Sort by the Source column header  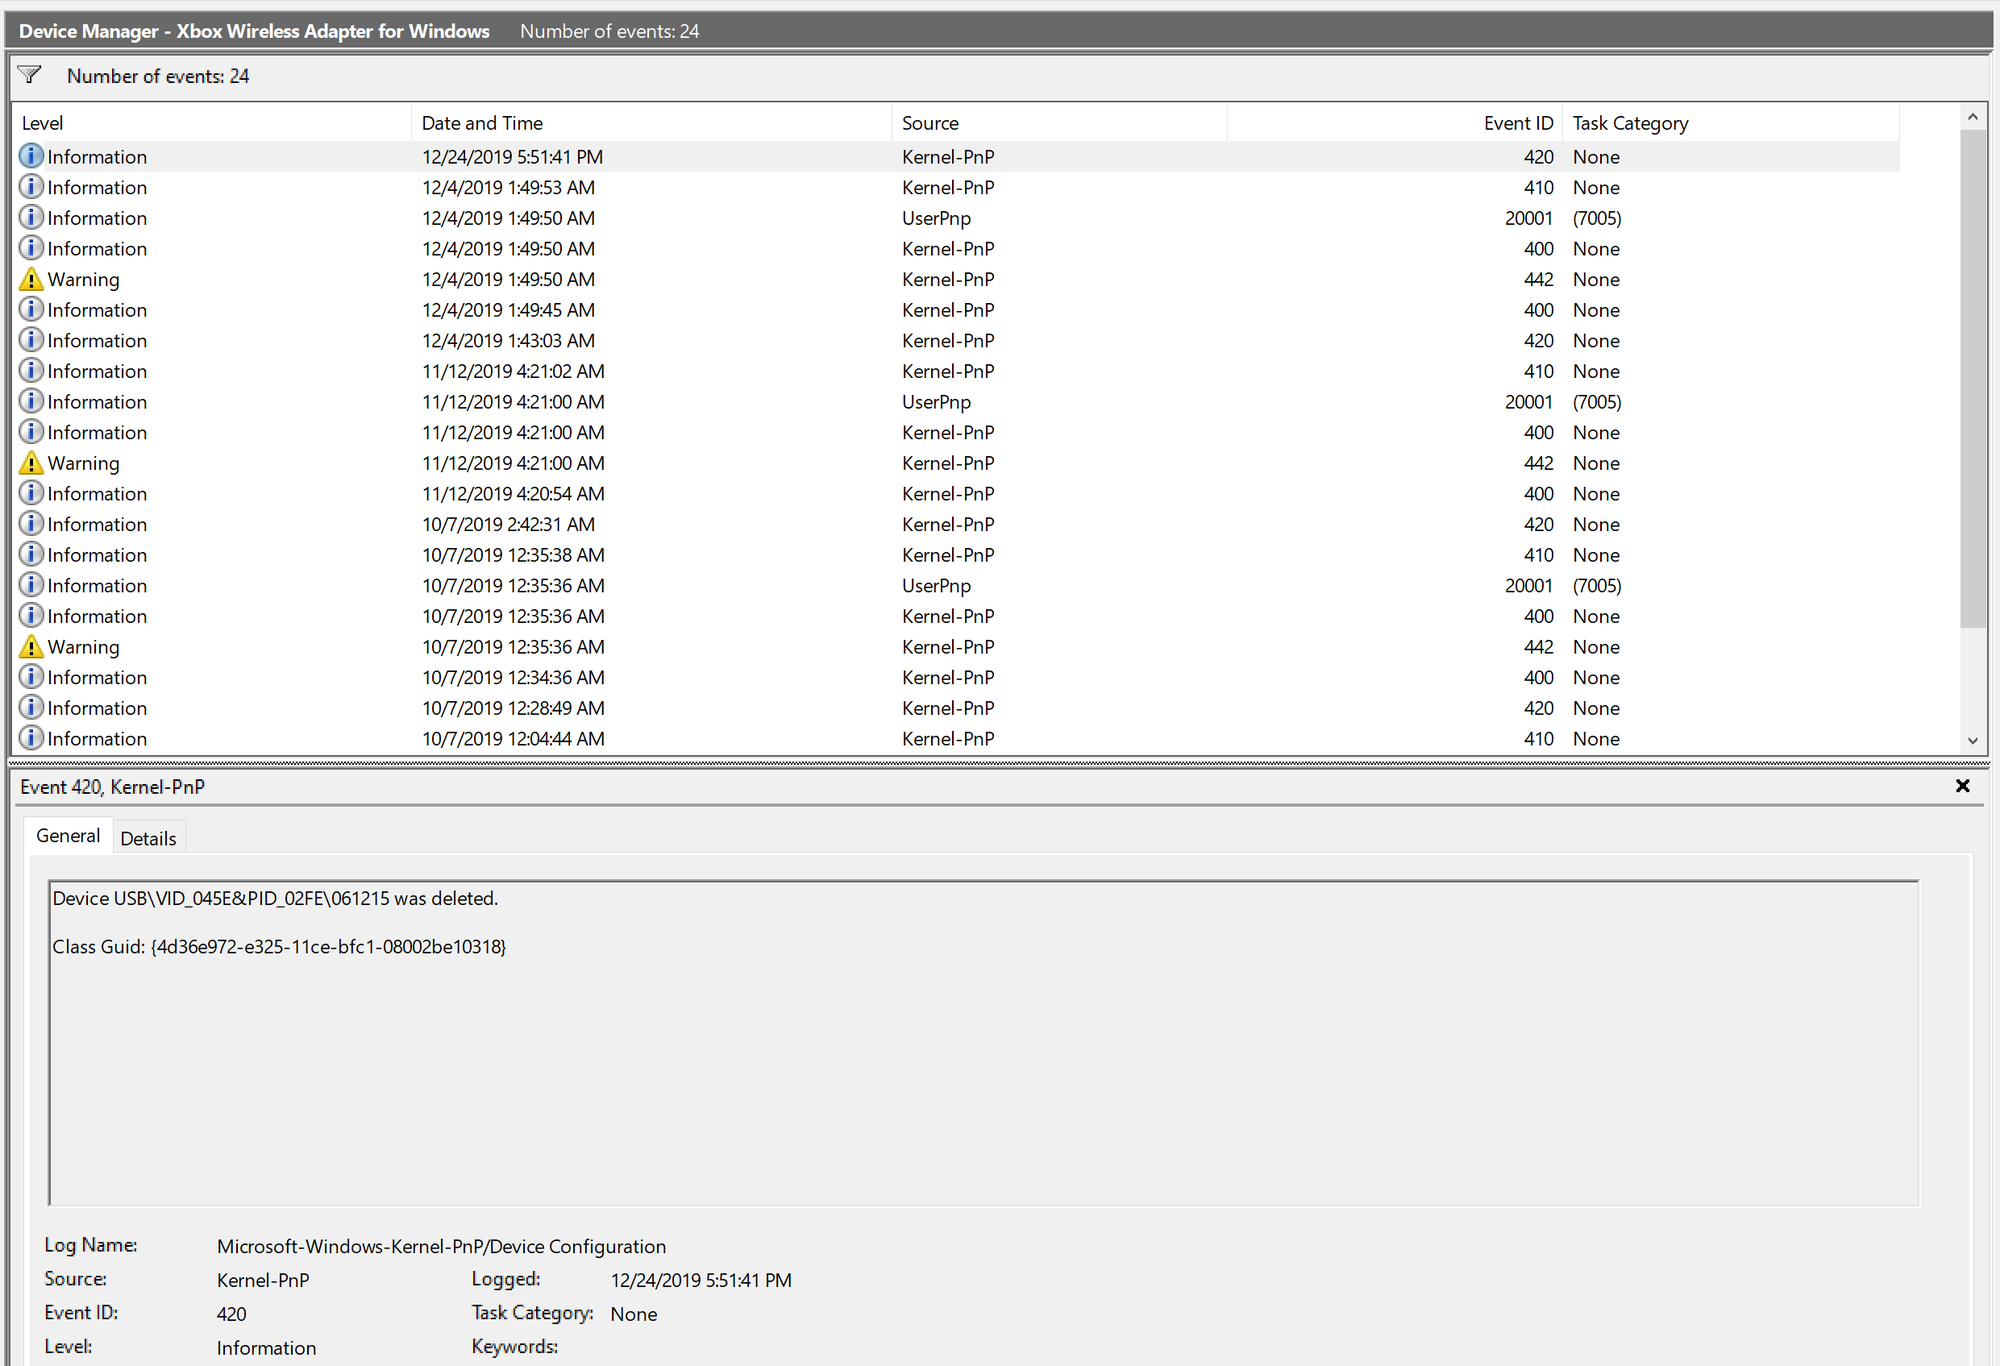[1059, 123]
